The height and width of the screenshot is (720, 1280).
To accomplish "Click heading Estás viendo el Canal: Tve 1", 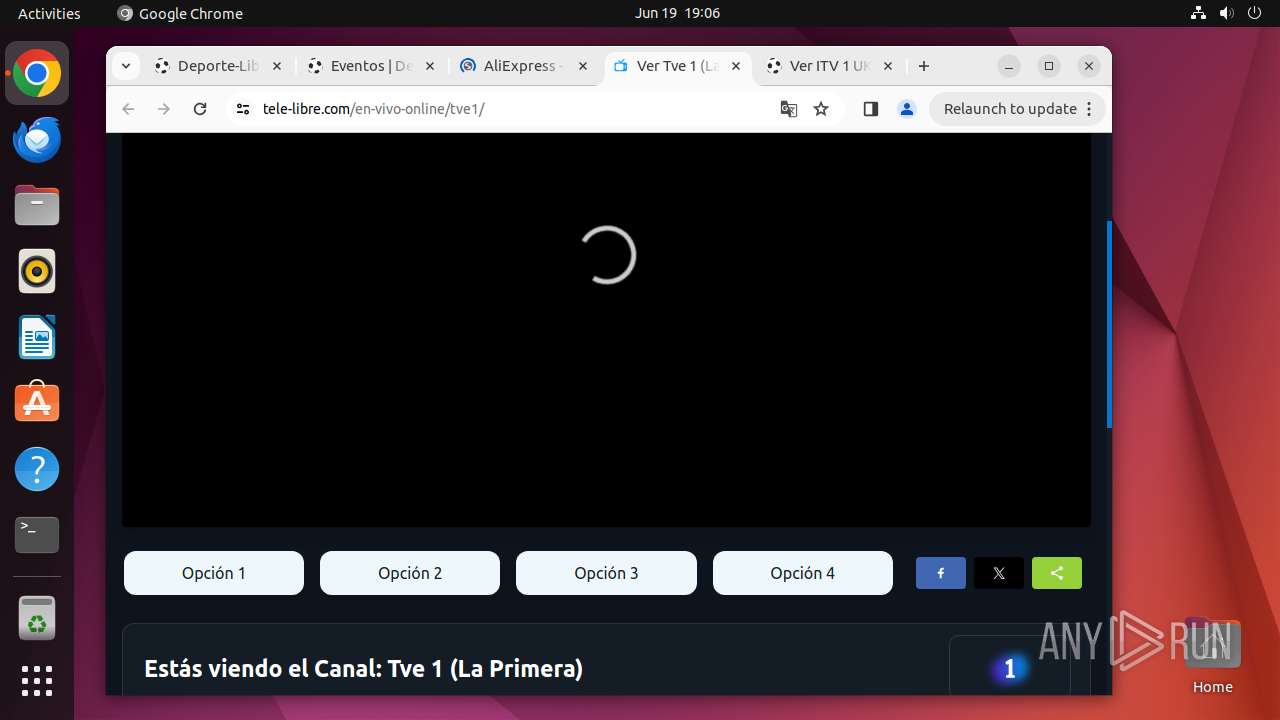I will coord(363,668).
